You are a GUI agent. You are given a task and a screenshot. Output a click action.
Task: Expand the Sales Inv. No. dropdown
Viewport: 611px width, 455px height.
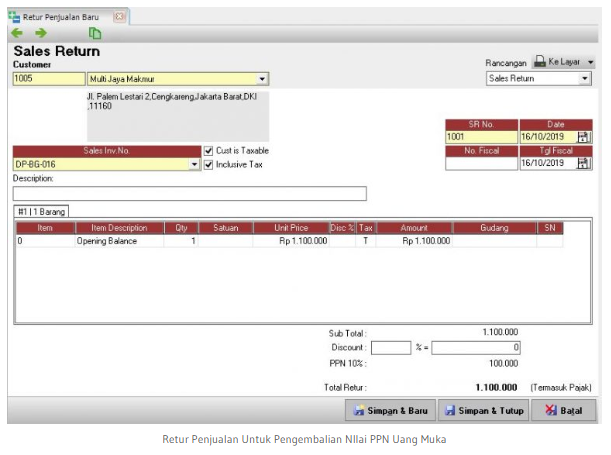click(194, 164)
